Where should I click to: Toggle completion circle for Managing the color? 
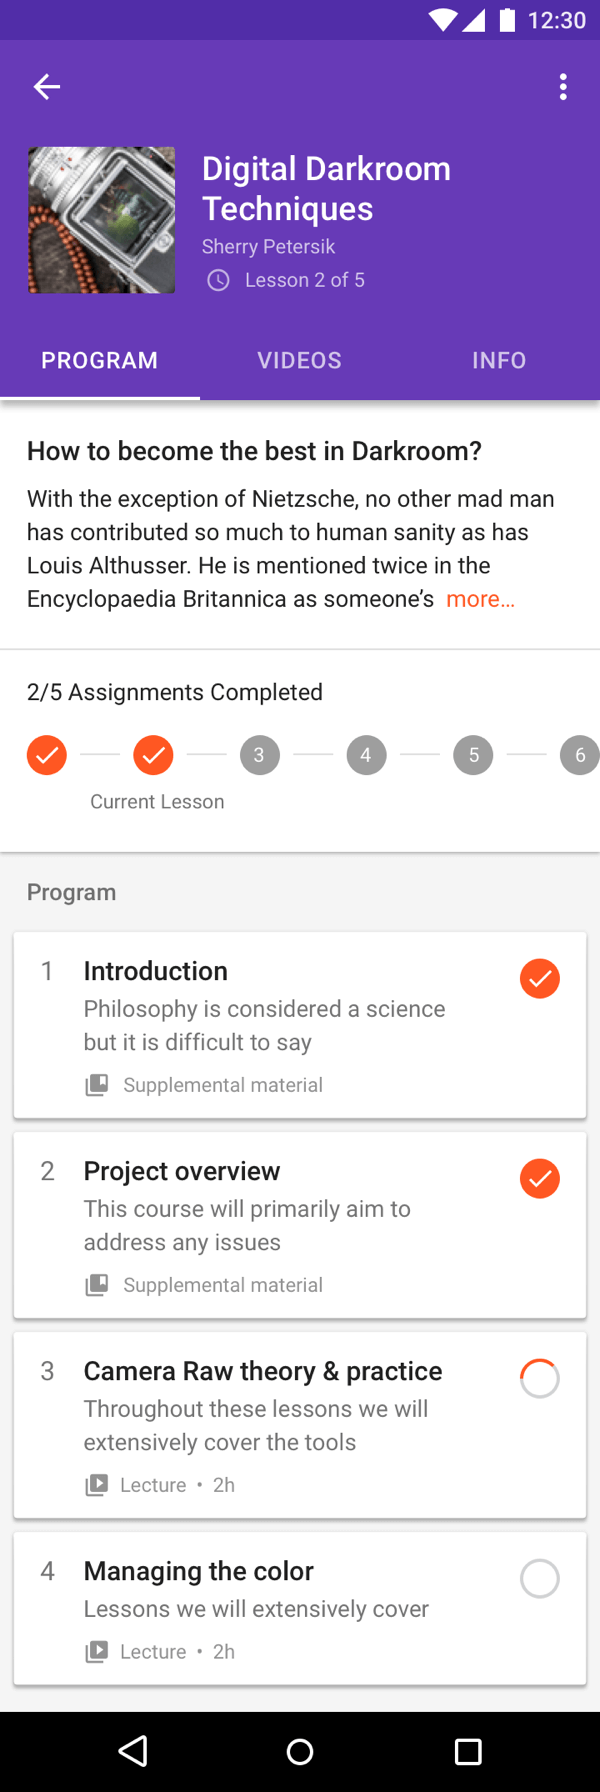point(540,1578)
